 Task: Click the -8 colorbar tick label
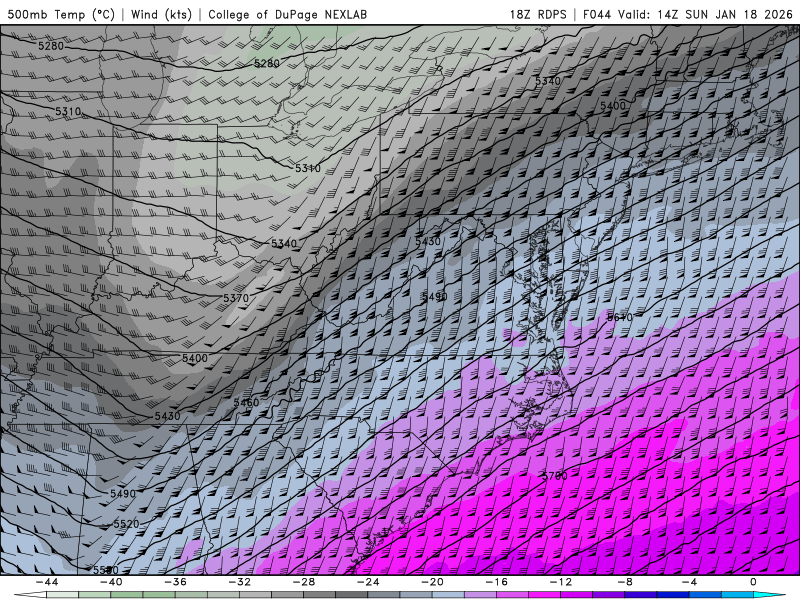pyautogui.click(x=625, y=582)
